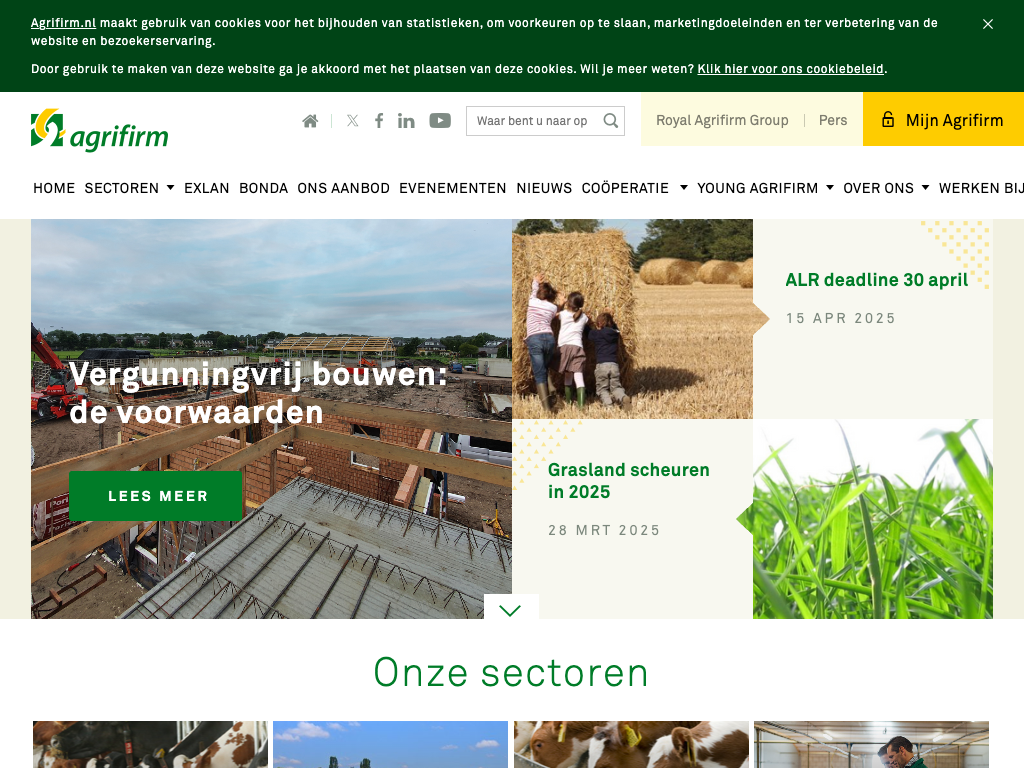1024x768 pixels.
Task: Open the Facebook social icon
Action: click(x=379, y=121)
